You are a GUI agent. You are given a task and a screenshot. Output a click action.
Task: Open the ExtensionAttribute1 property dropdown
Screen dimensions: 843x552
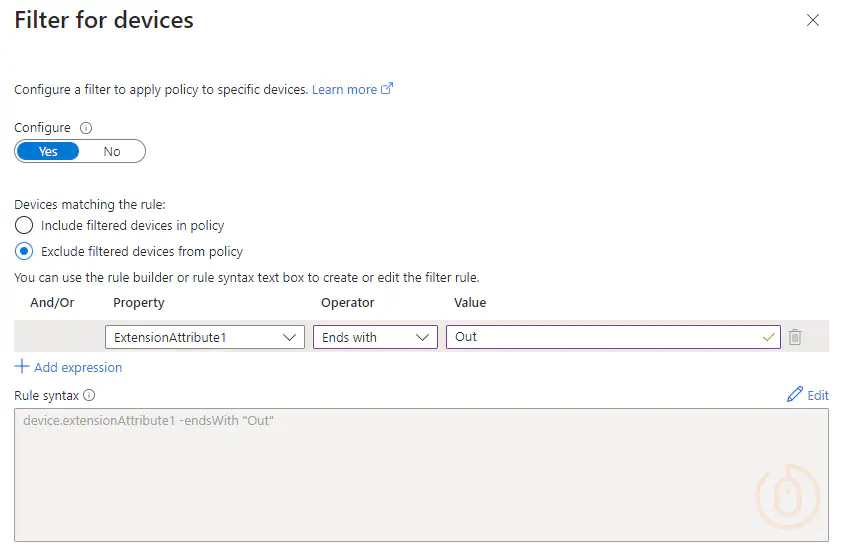pos(205,337)
